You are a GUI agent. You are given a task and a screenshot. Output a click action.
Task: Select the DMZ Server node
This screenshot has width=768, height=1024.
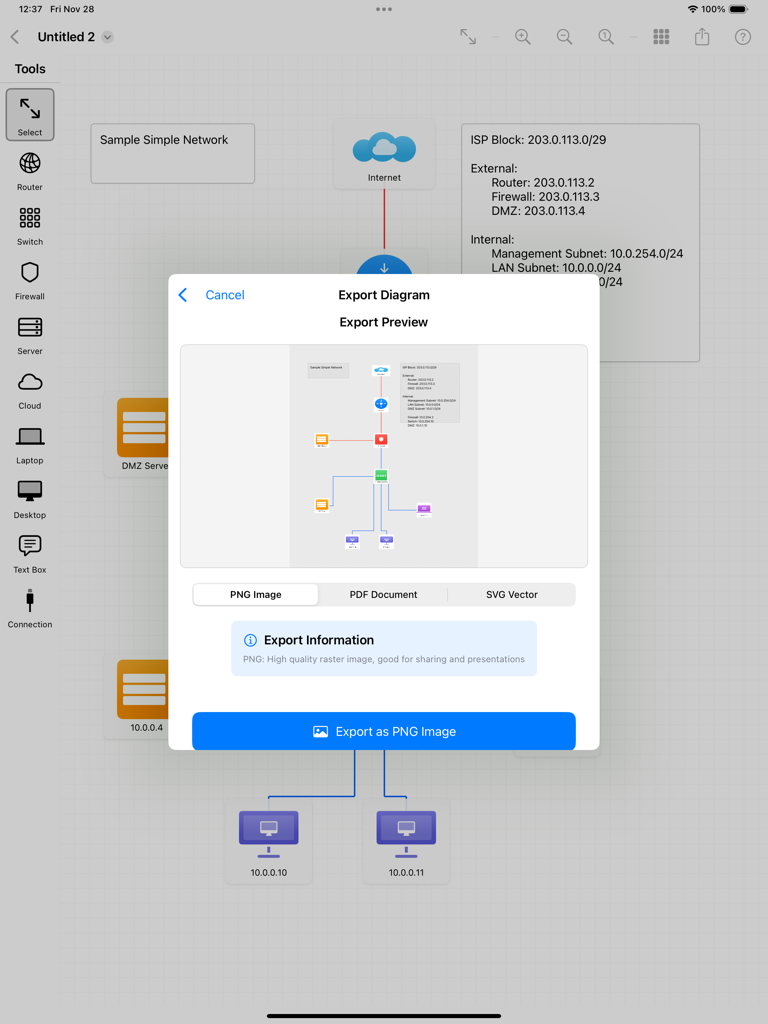point(136,434)
